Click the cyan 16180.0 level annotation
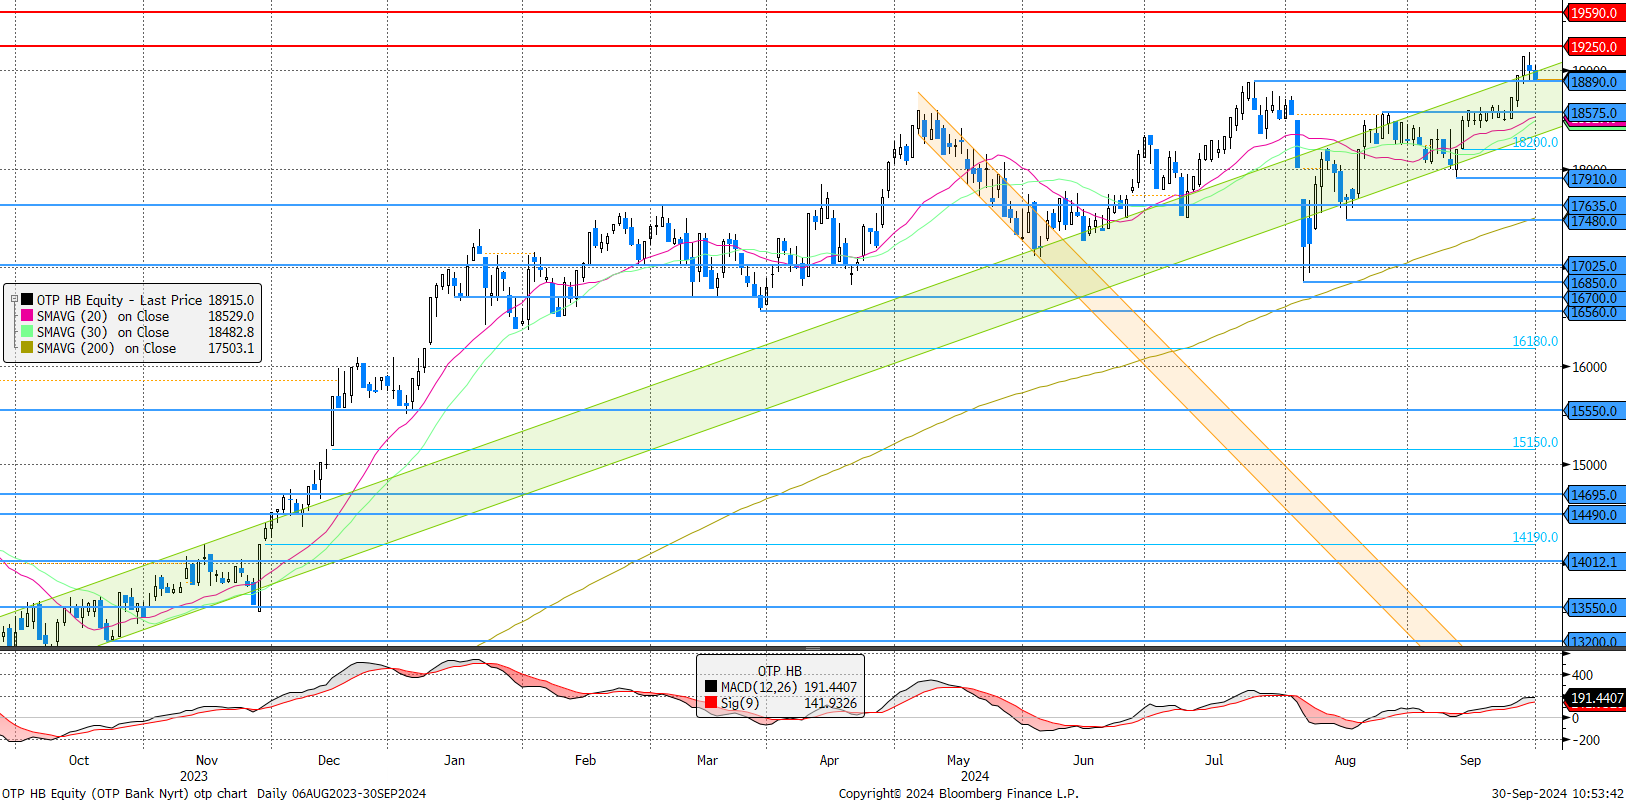Image resolution: width=1626 pixels, height=802 pixels. [1535, 341]
